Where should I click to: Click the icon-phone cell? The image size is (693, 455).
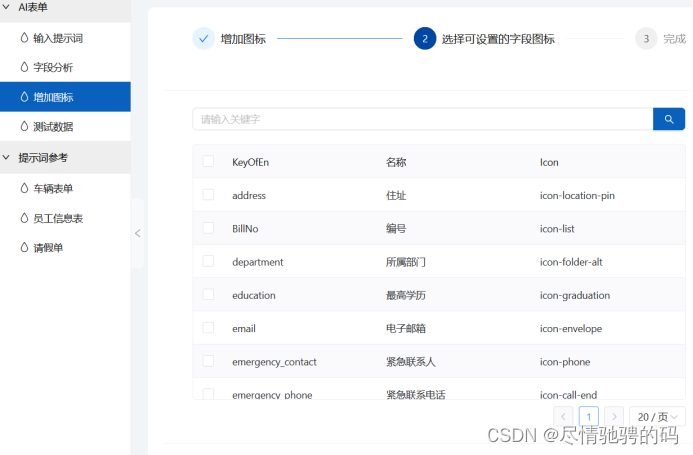click(x=565, y=362)
